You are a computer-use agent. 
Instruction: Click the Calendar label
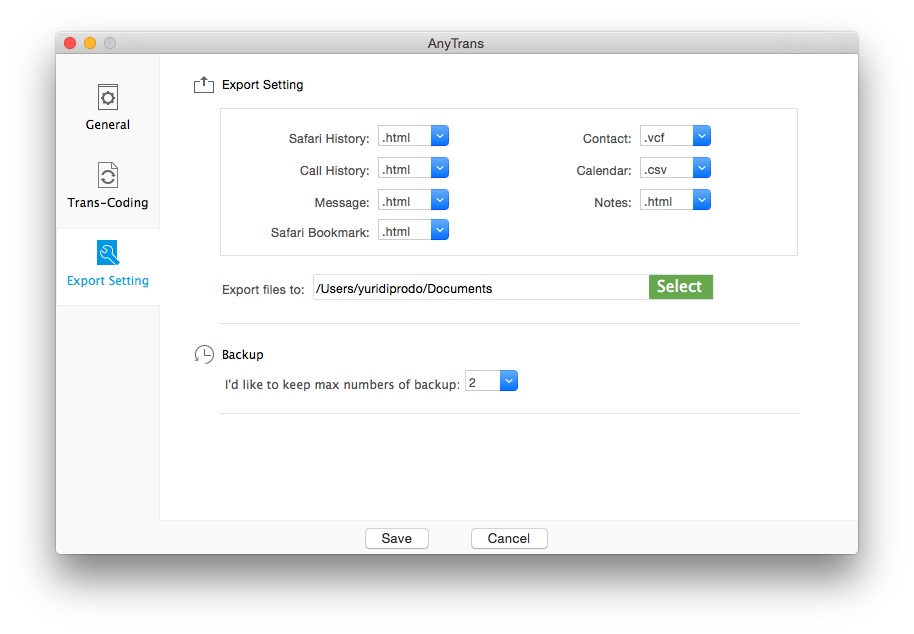click(604, 171)
